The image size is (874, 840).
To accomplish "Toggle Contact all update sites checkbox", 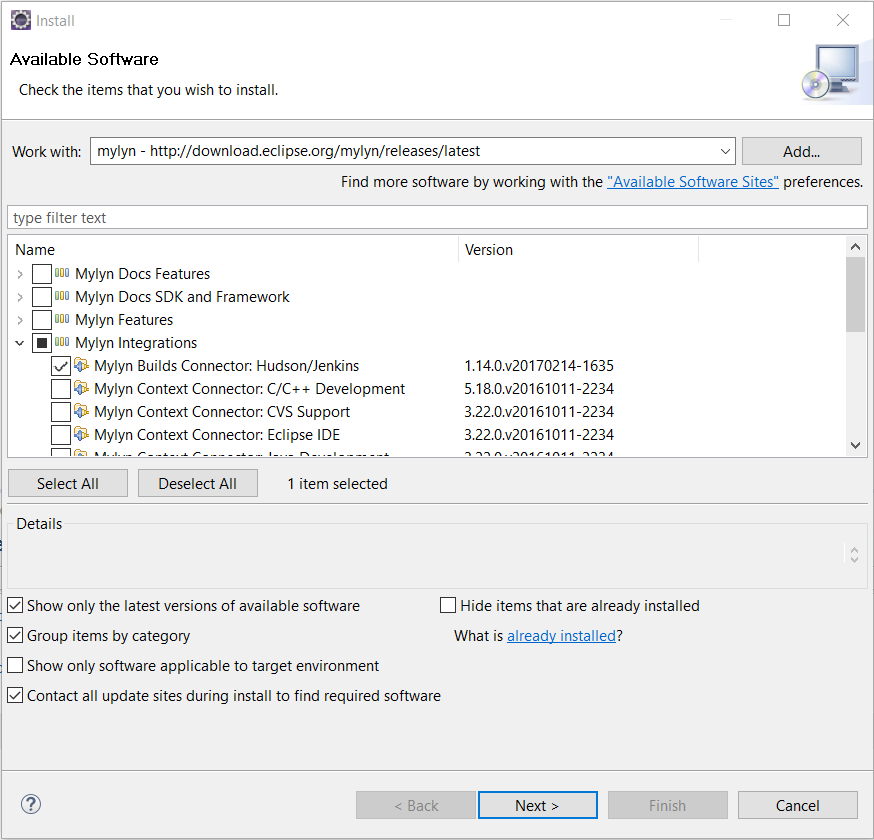I will pos(15,696).
